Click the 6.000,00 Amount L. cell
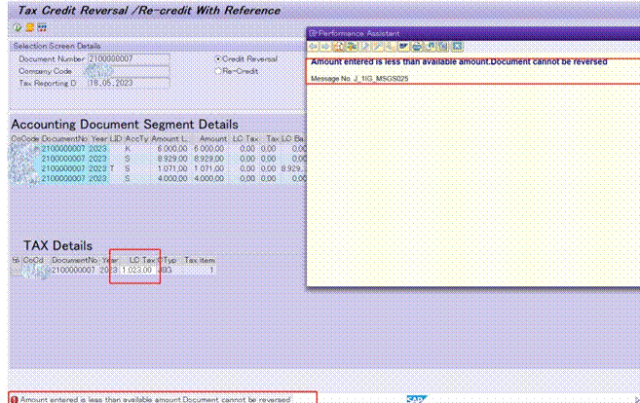 click(x=172, y=149)
